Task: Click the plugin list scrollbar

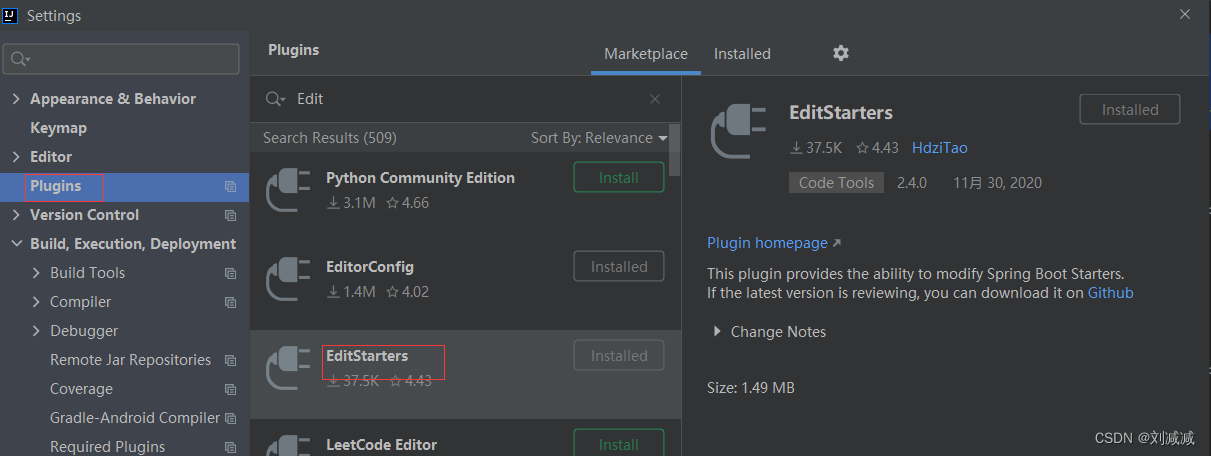Action: pyautogui.click(x=675, y=150)
